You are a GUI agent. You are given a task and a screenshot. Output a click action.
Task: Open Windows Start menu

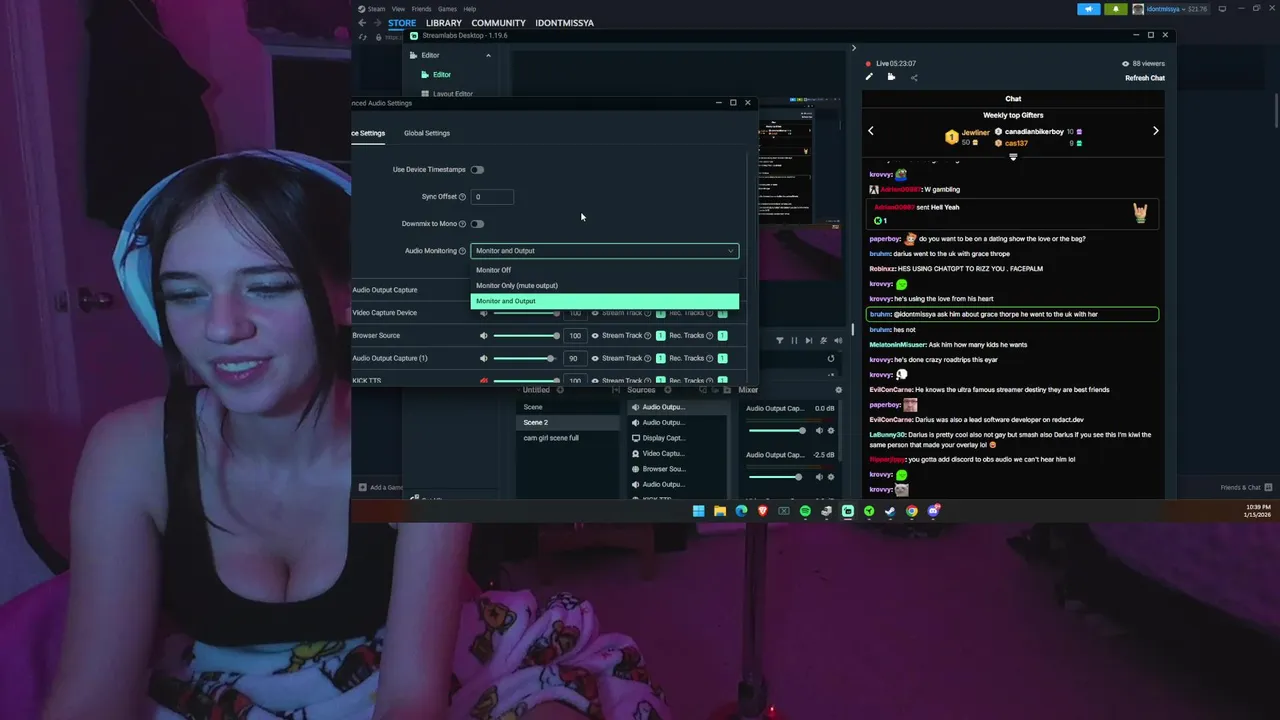tap(698, 511)
